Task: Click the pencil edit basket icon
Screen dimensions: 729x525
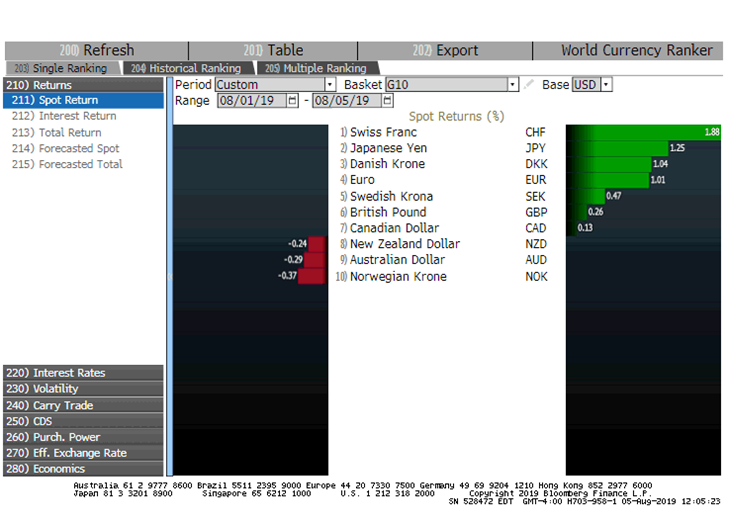Action: point(529,85)
